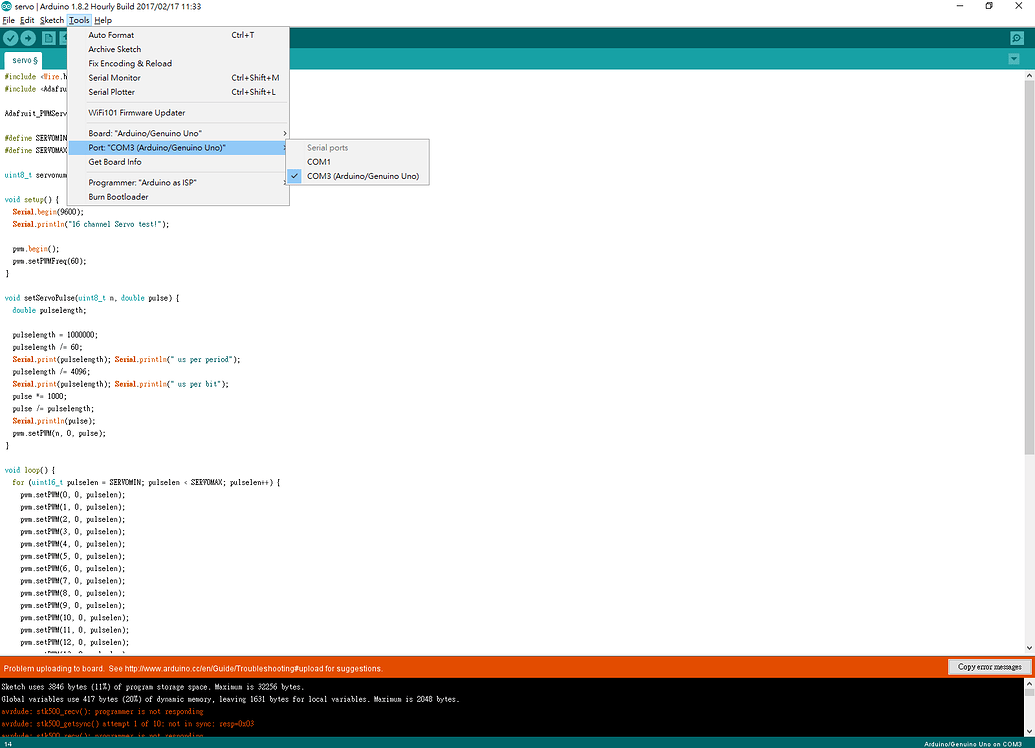Open the File menu
This screenshot has width=1035, height=748.
pos(8,19)
